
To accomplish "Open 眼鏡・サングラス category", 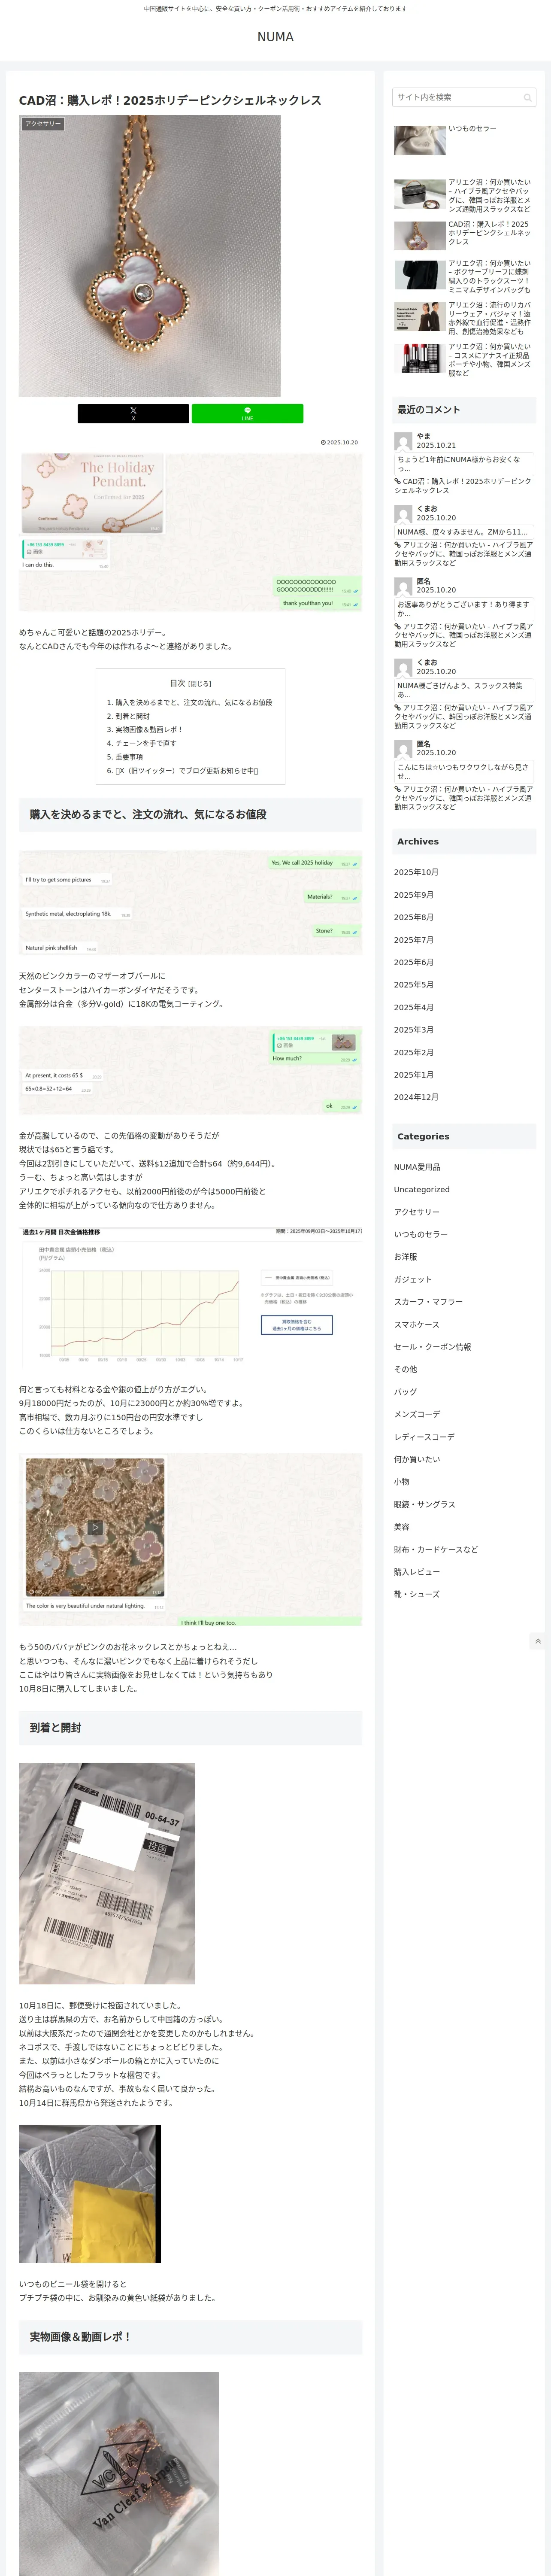I will 424,1504.
